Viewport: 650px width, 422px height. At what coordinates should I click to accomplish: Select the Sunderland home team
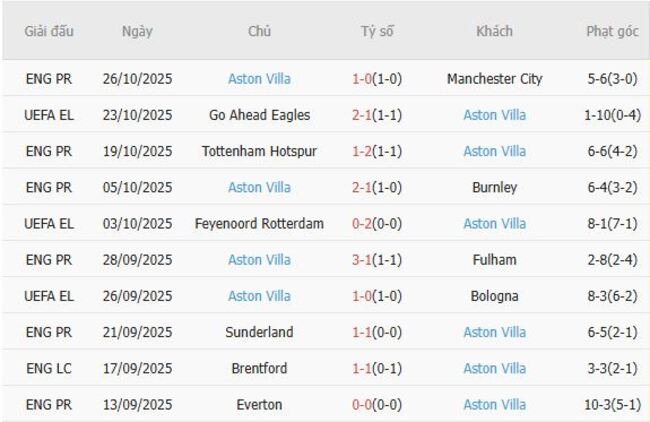point(259,332)
